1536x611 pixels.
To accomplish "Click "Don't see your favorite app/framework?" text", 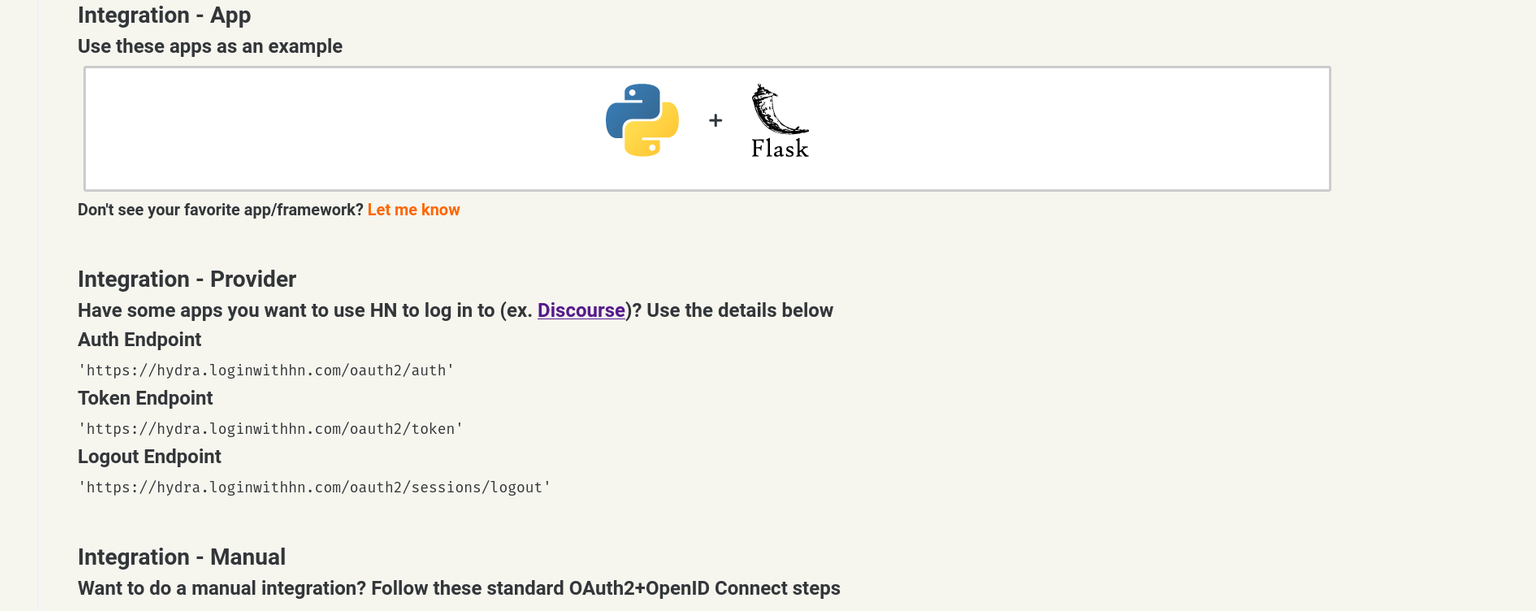I will pyautogui.click(x=220, y=210).
